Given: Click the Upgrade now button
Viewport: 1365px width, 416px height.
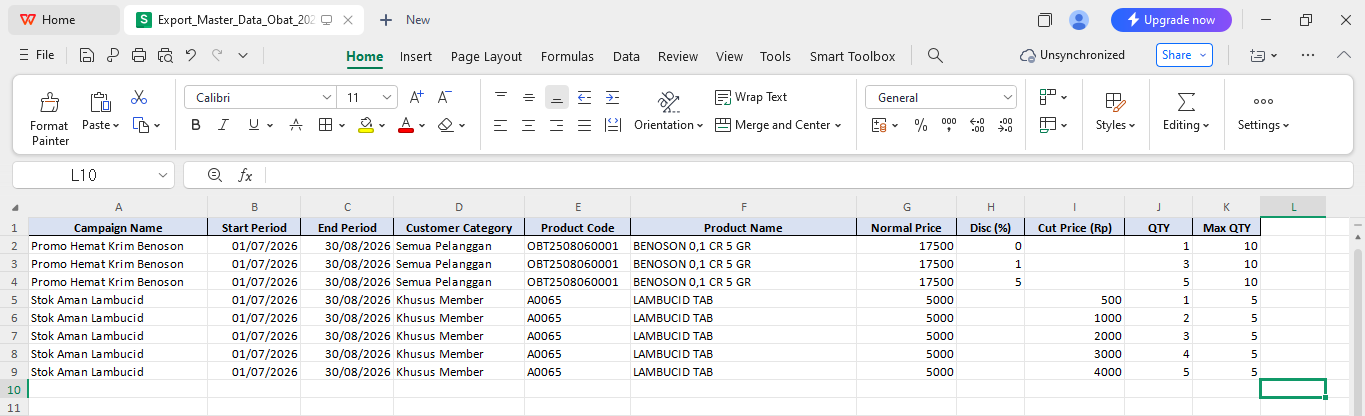Looking at the screenshot, I should tap(1171, 20).
